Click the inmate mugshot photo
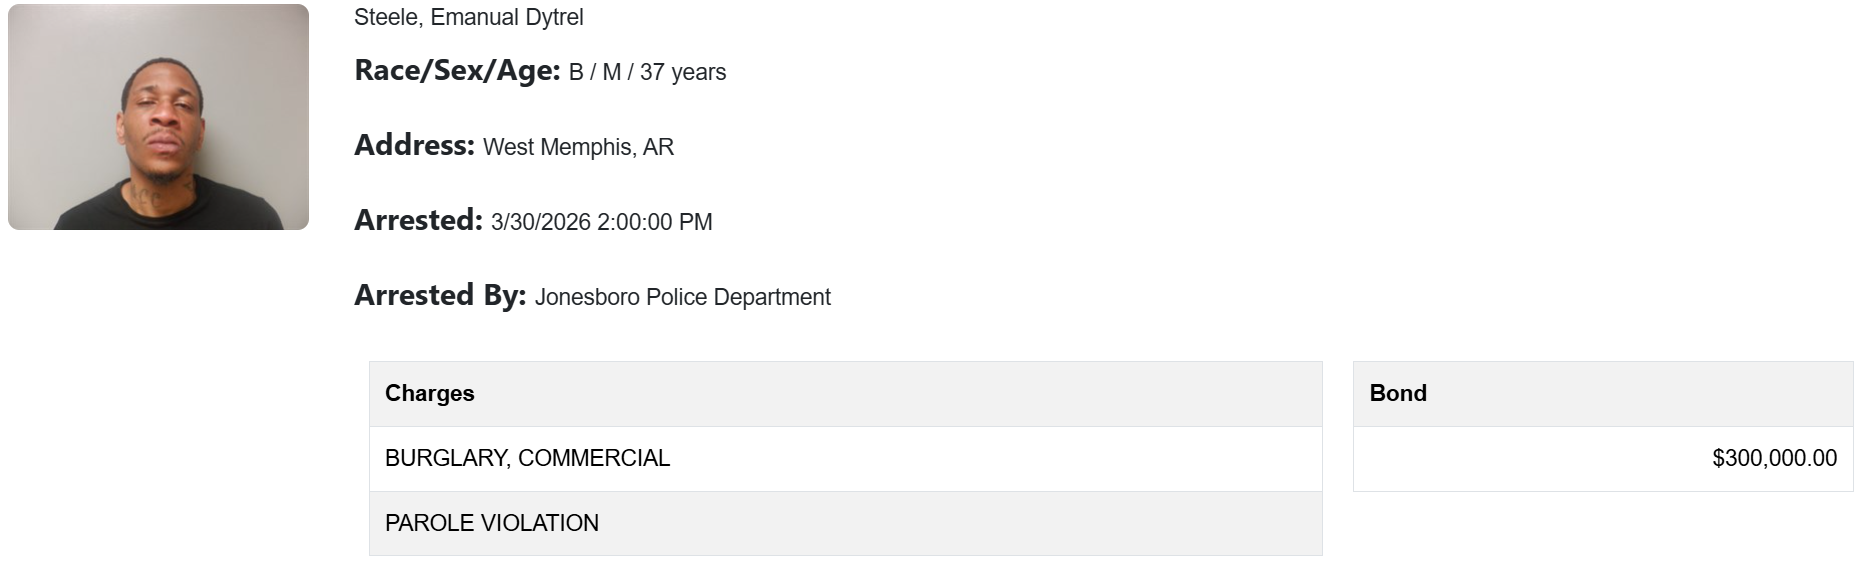This screenshot has width=1861, height=568. click(x=158, y=117)
